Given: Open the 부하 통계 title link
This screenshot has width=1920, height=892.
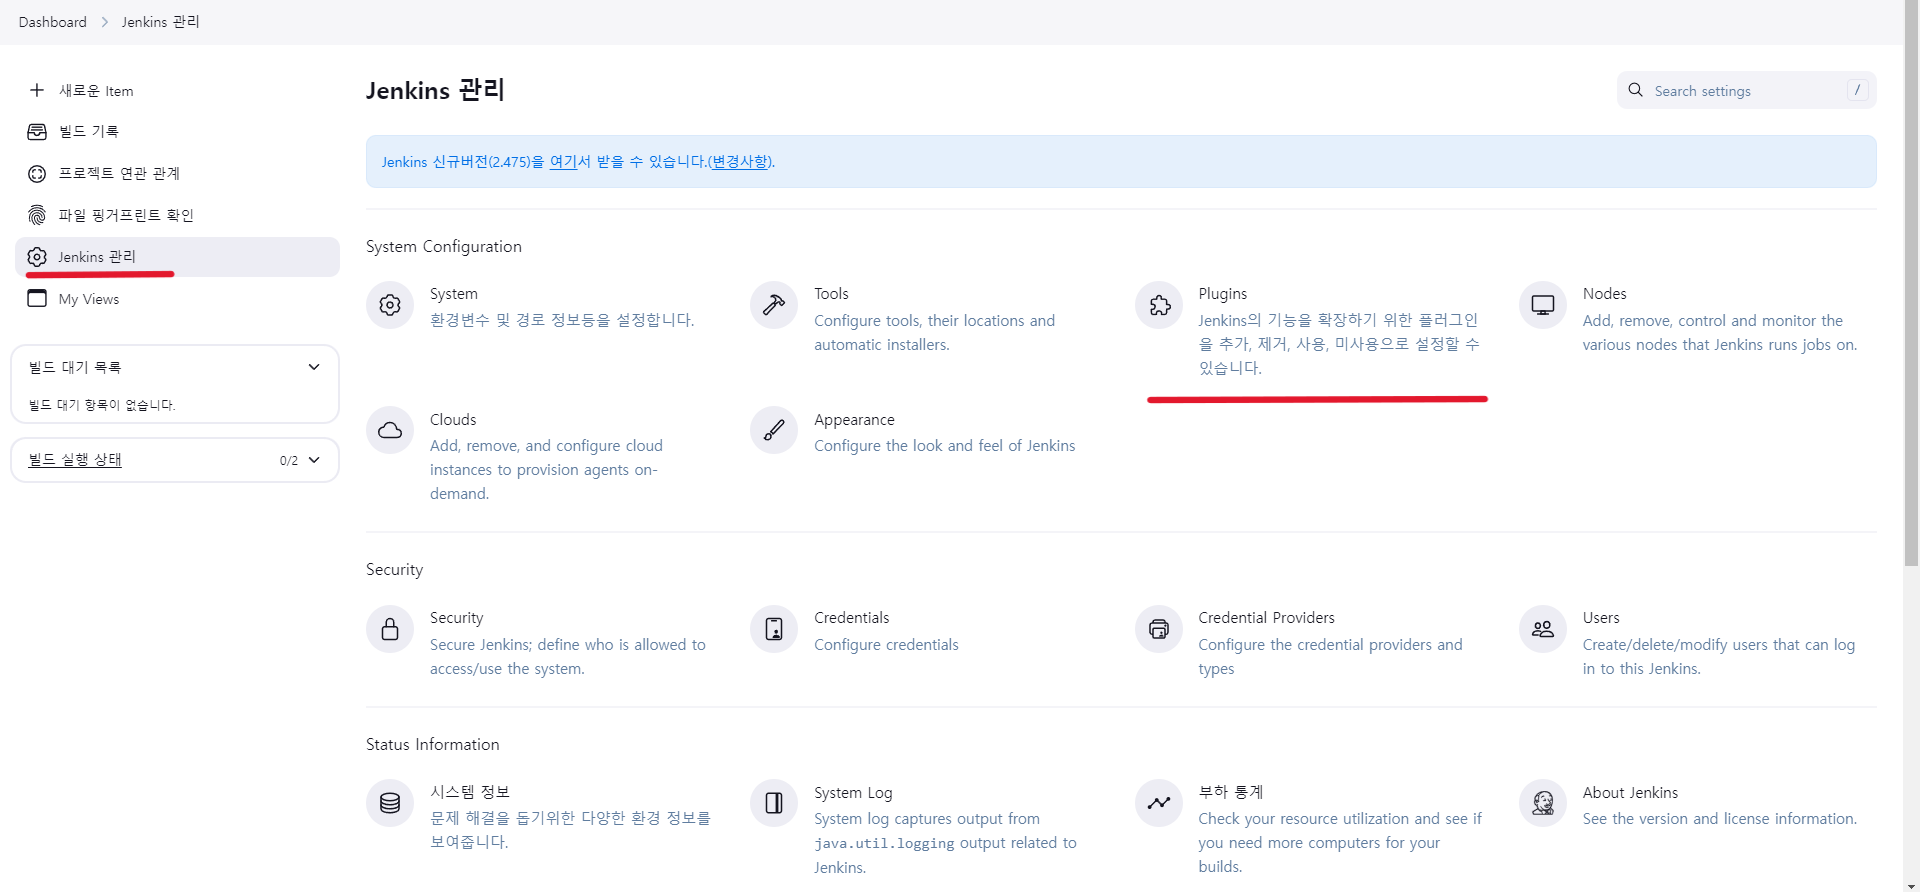Looking at the screenshot, I should (x=1231, y=792).
